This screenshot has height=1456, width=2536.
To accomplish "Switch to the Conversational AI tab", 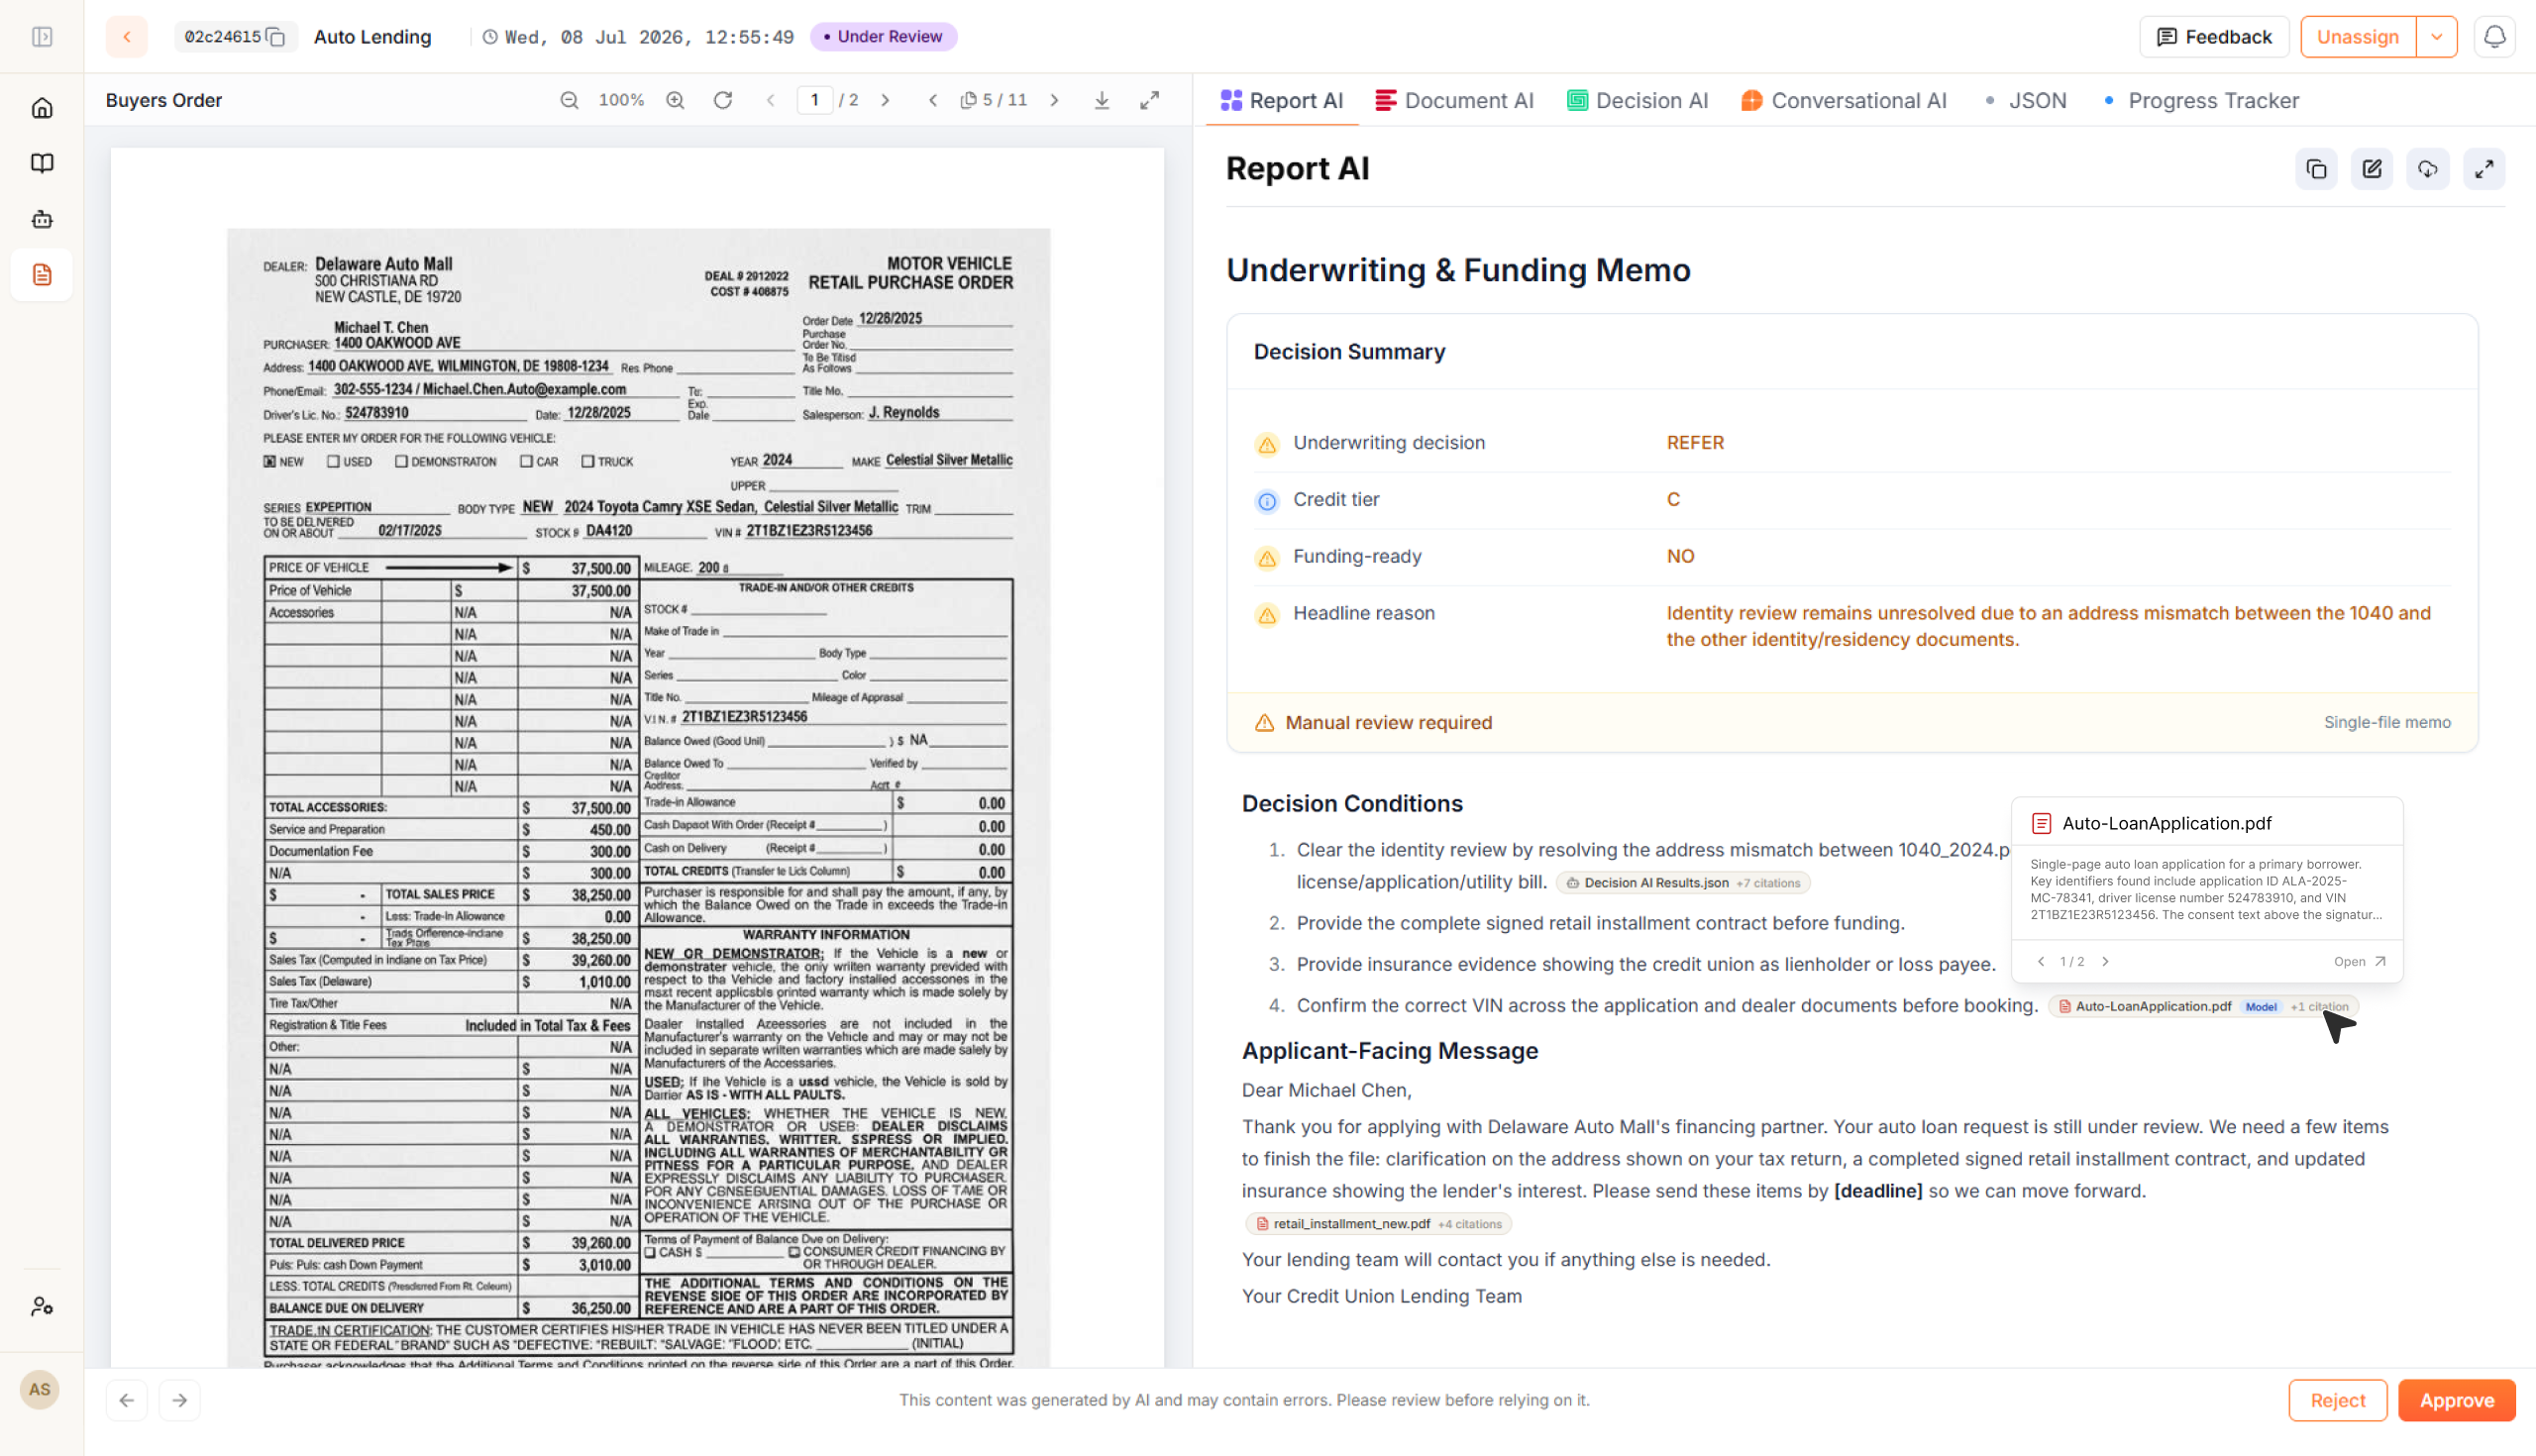I will (x=1844, y=100).
